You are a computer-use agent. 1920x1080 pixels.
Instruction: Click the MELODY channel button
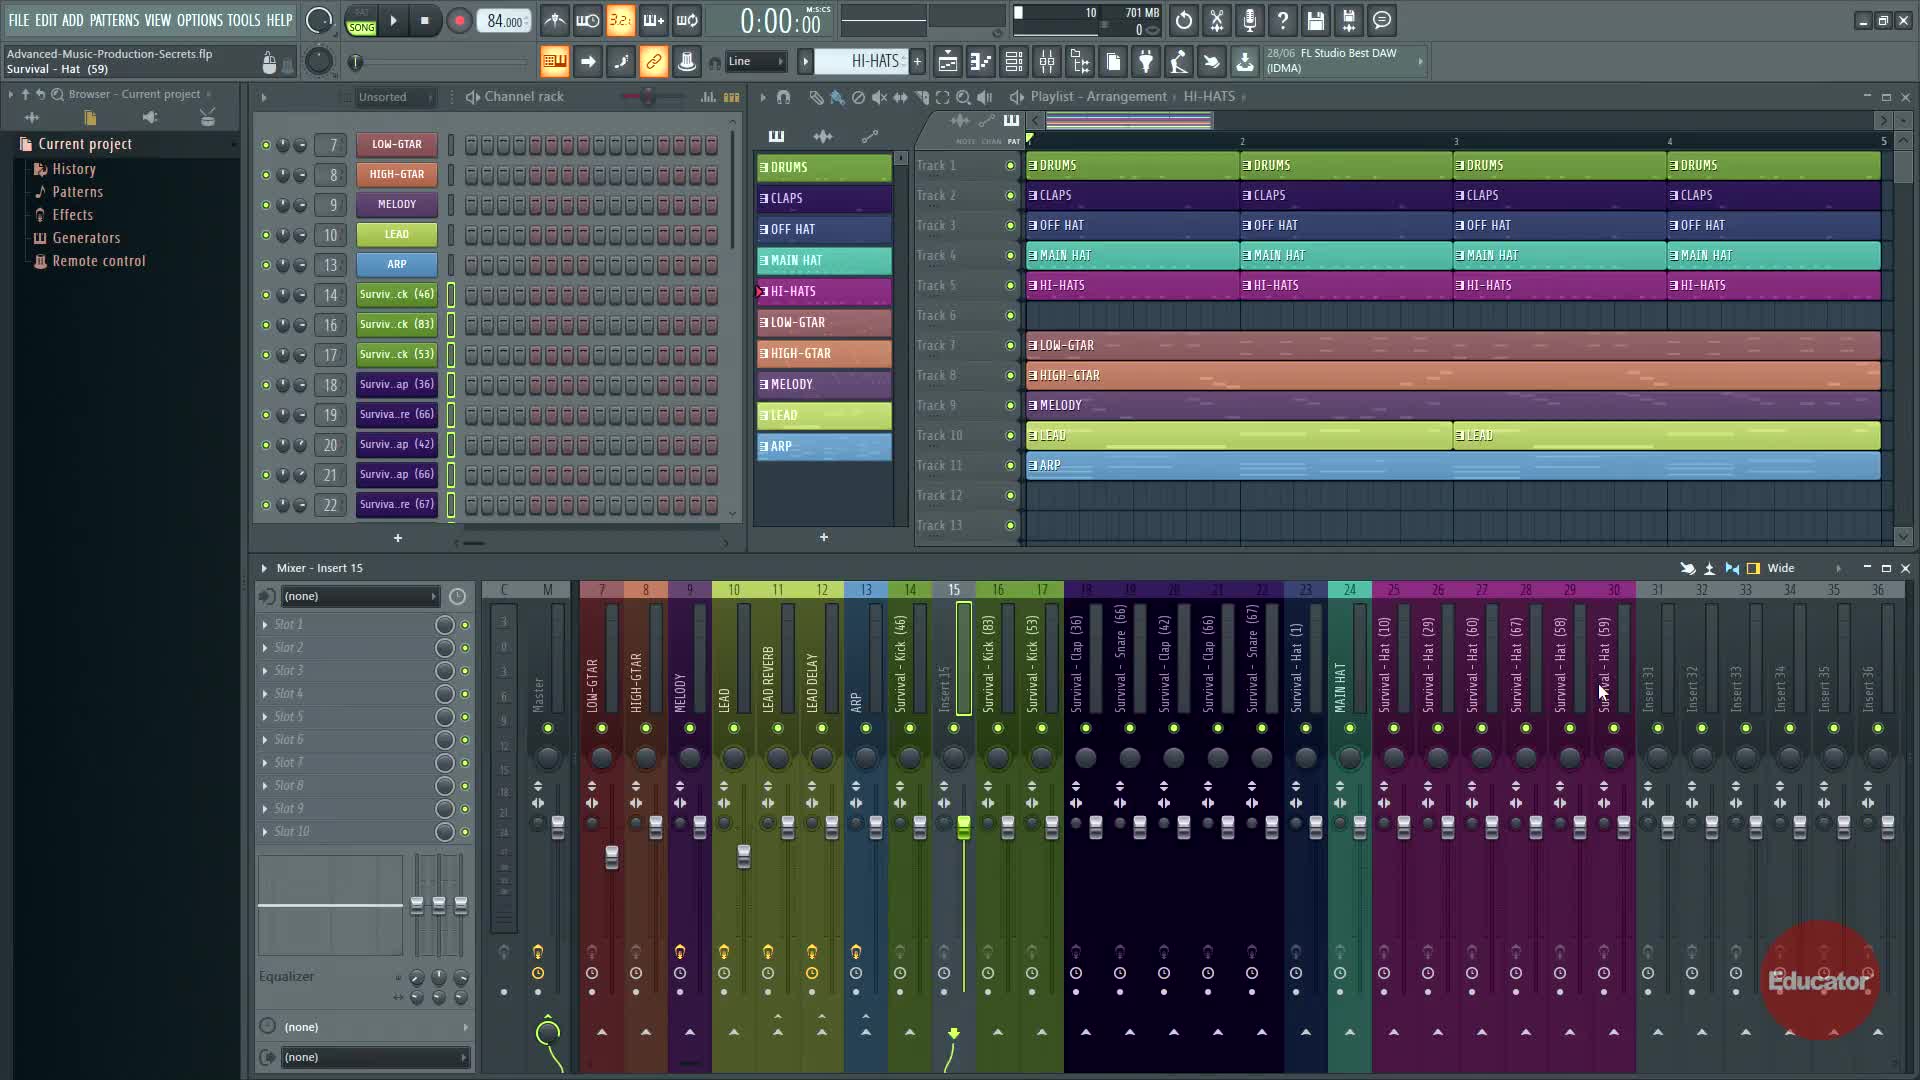click(397, 205)
